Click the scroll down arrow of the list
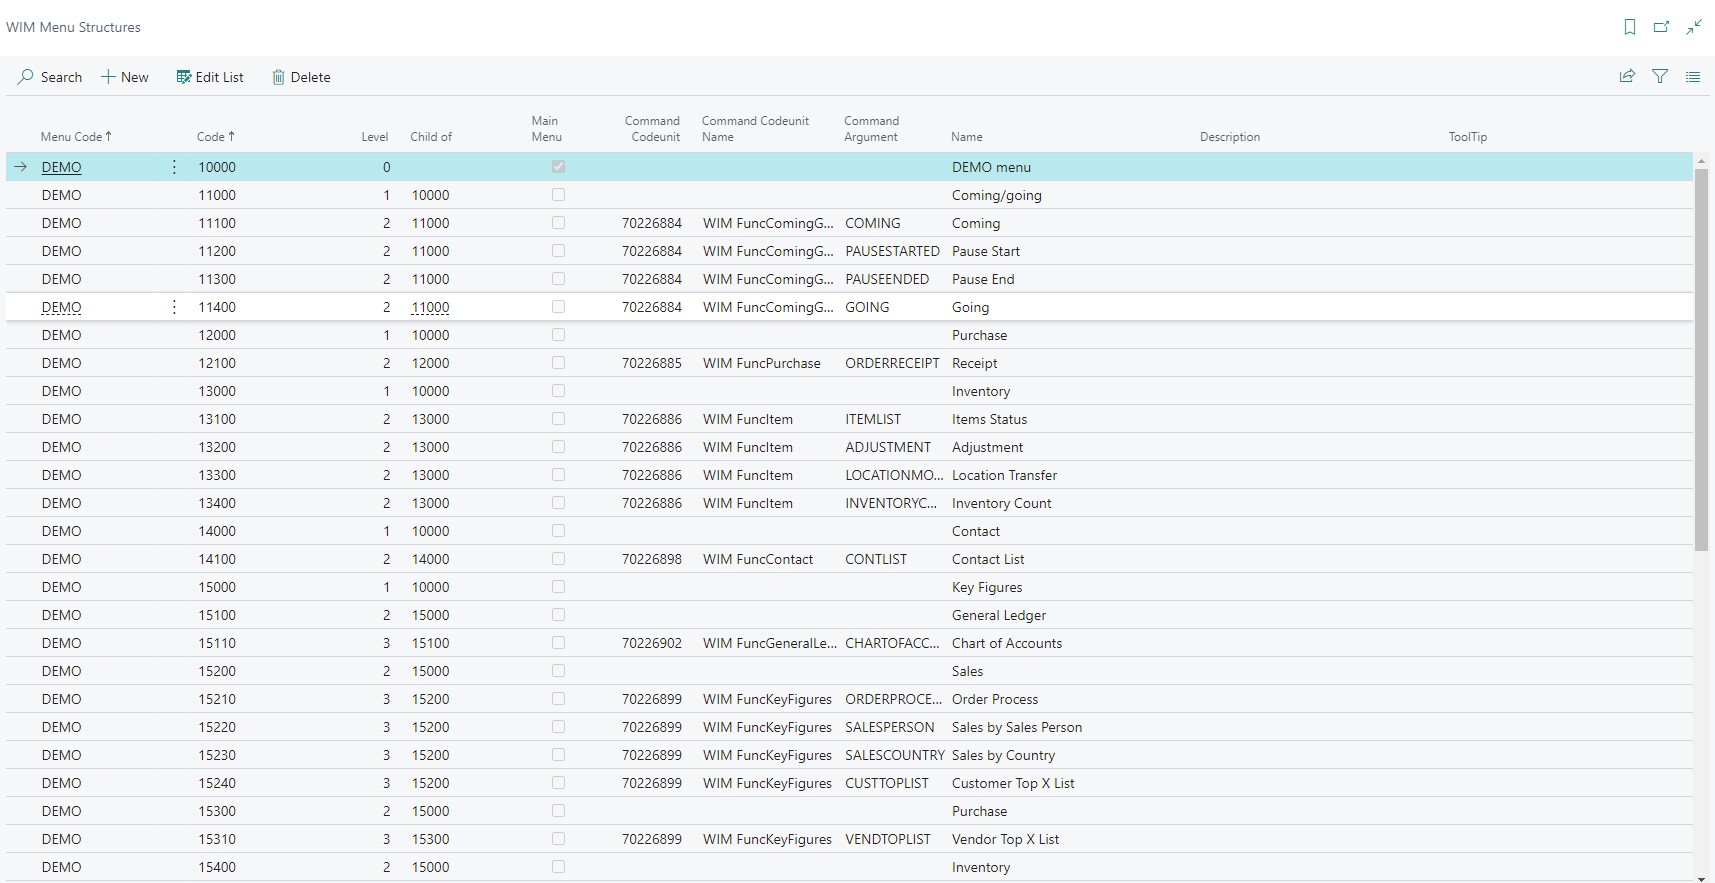This screenshot has width=1715, height=883. (x=1702, y=878)
